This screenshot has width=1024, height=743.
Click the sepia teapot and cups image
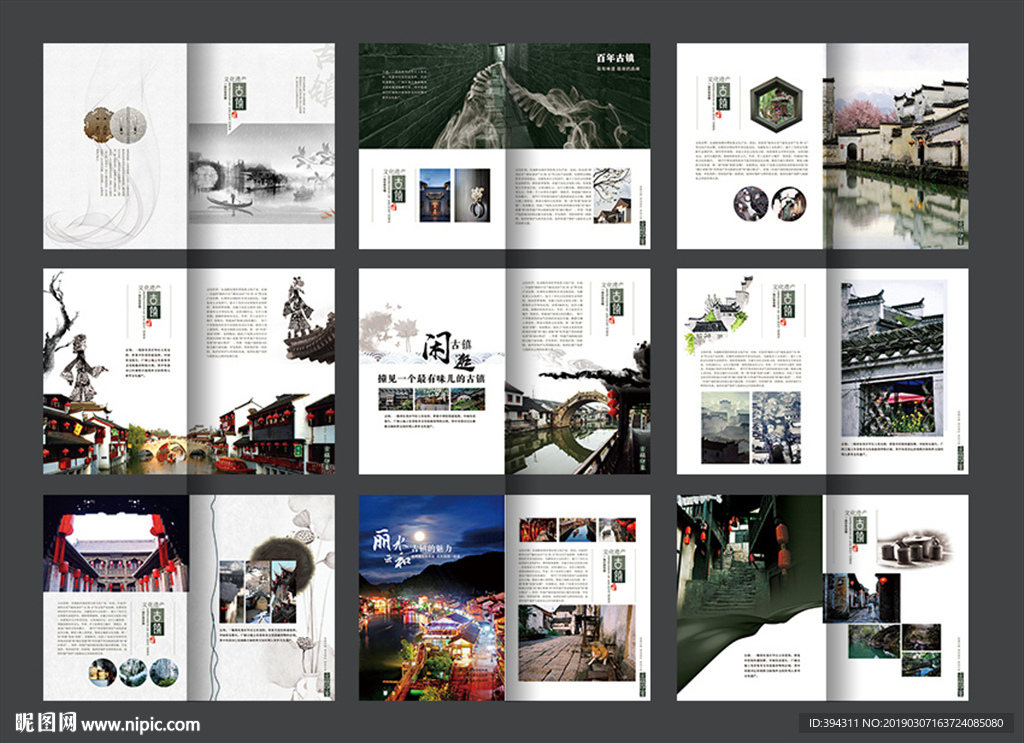(914, 548)
